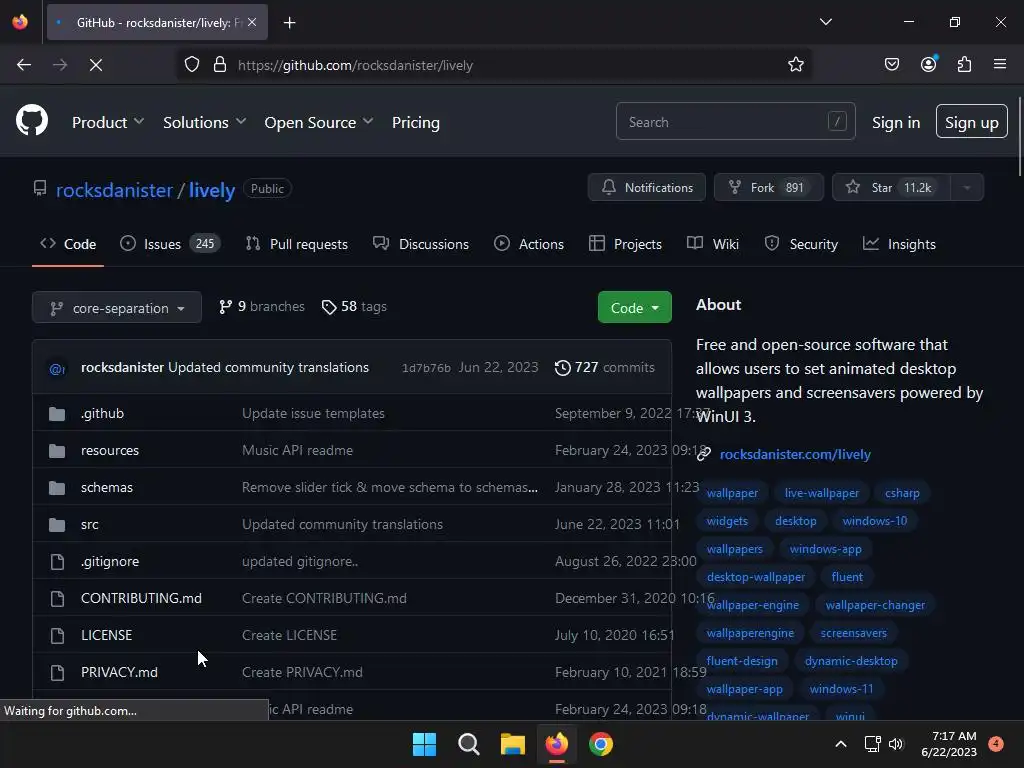This screenshot has height=768, width=1024.
Task: Open the browser extensions puzzle icon
Action: (964, 64)
